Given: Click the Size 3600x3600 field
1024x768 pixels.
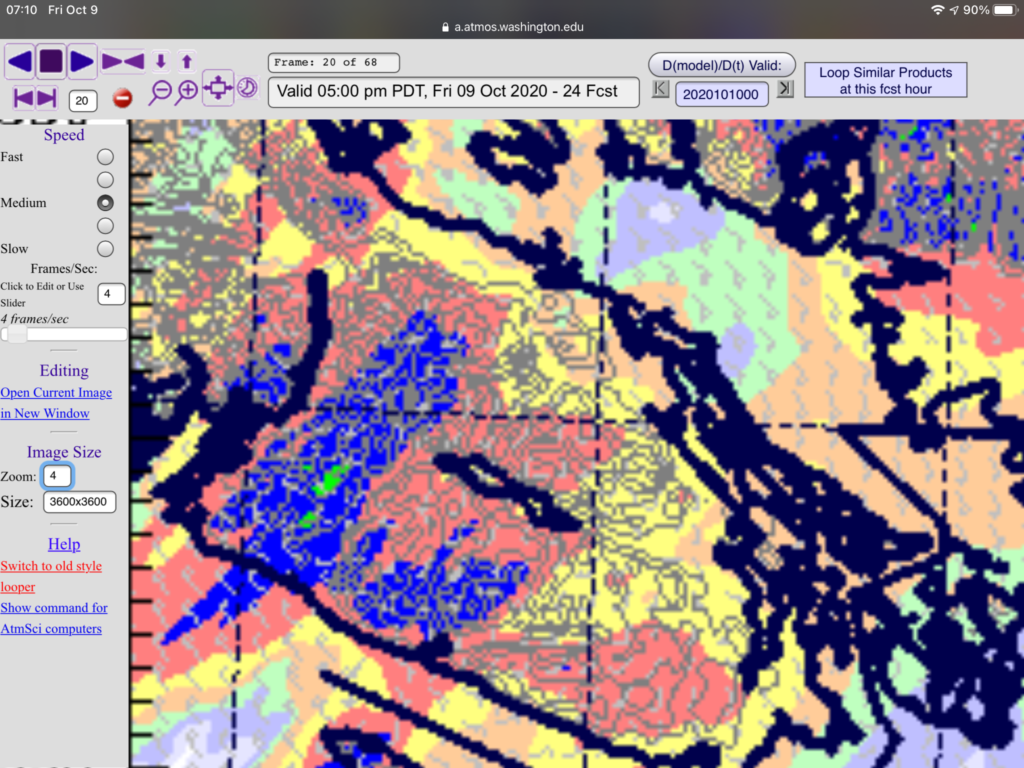Looking at the screenshot, I should [79, 502].
